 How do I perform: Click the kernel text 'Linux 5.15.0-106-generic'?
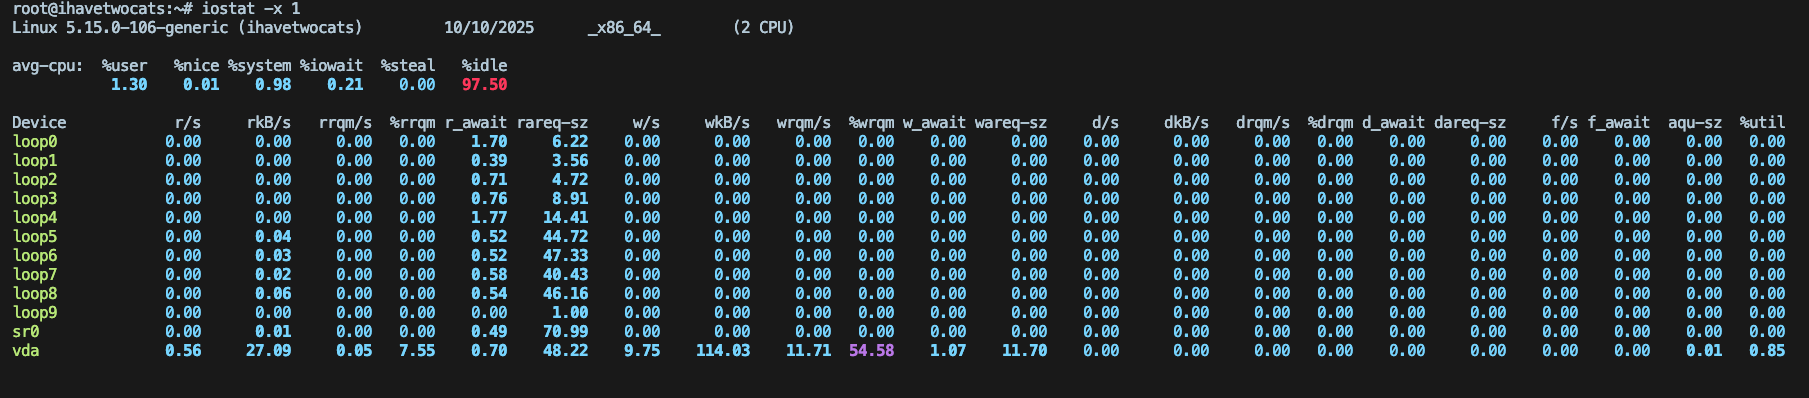[120, 28]
